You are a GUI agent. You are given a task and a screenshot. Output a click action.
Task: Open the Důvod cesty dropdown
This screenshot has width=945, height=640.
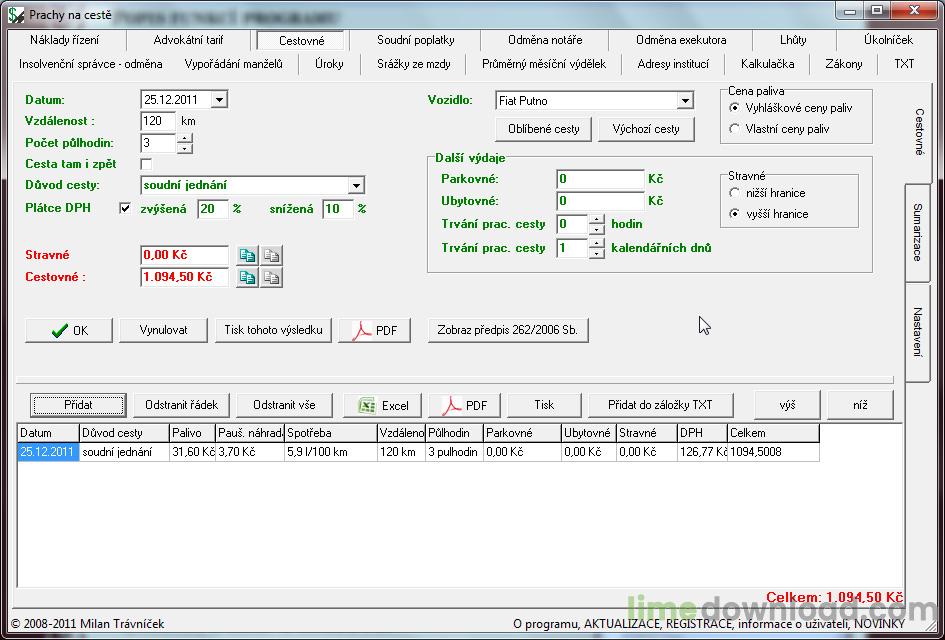tap(356, 186)
